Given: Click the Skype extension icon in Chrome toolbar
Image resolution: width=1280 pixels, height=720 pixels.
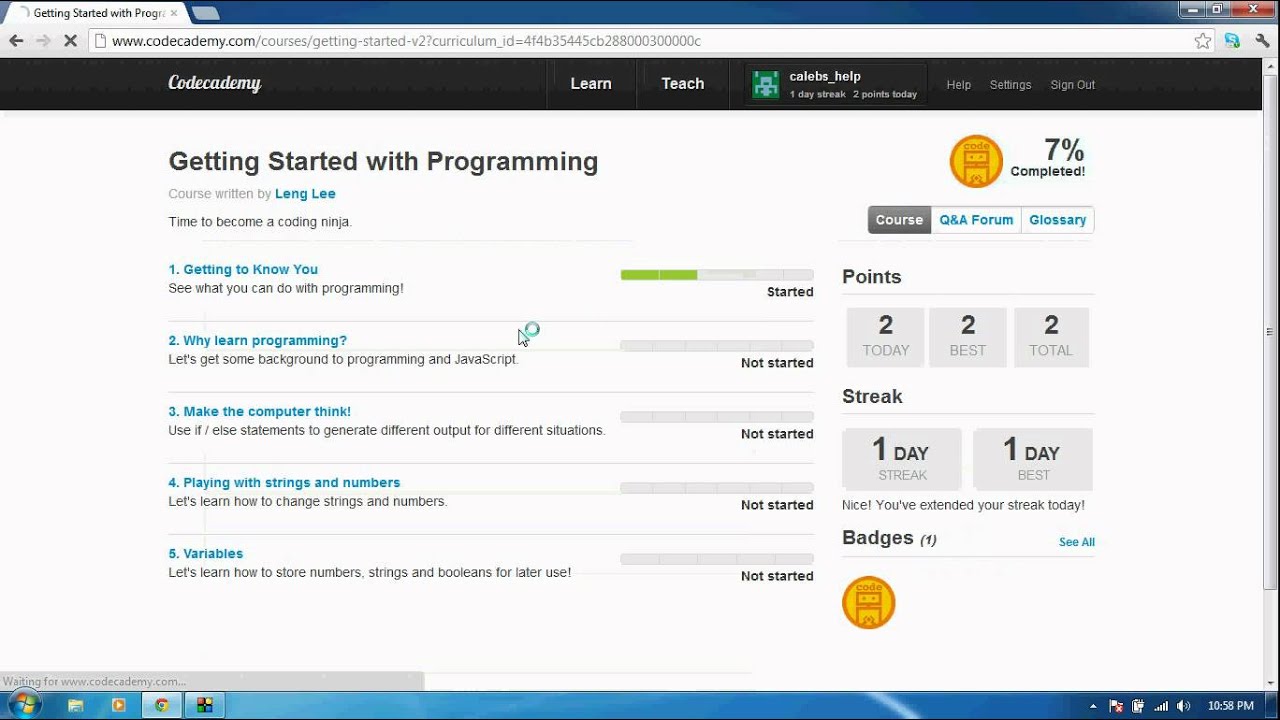Looking at the screenshot, I should pos(1232,41).
